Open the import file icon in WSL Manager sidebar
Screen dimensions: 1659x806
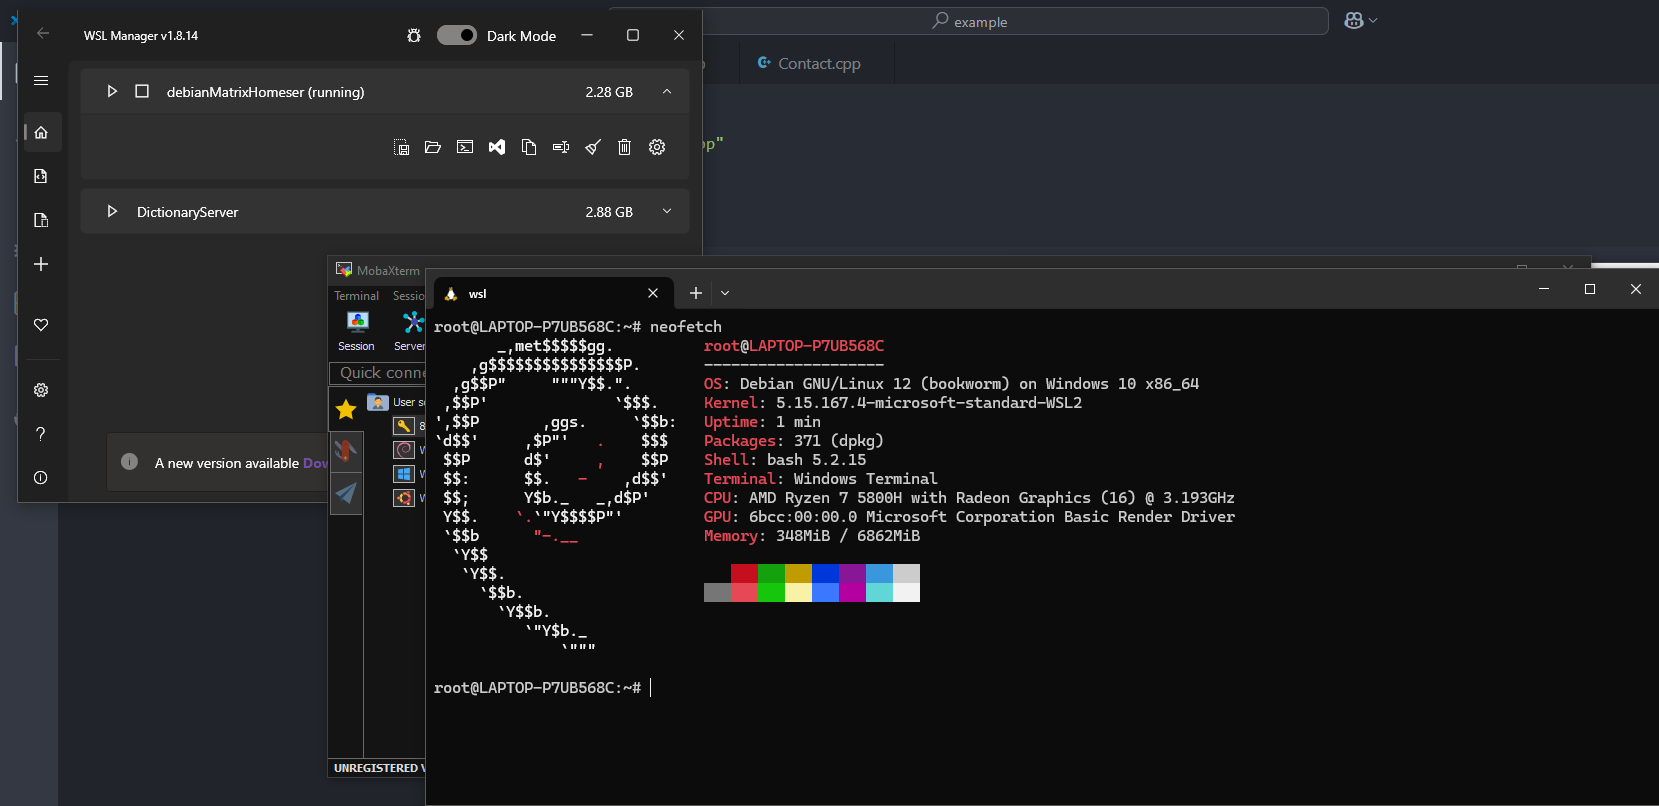[41, 176]
